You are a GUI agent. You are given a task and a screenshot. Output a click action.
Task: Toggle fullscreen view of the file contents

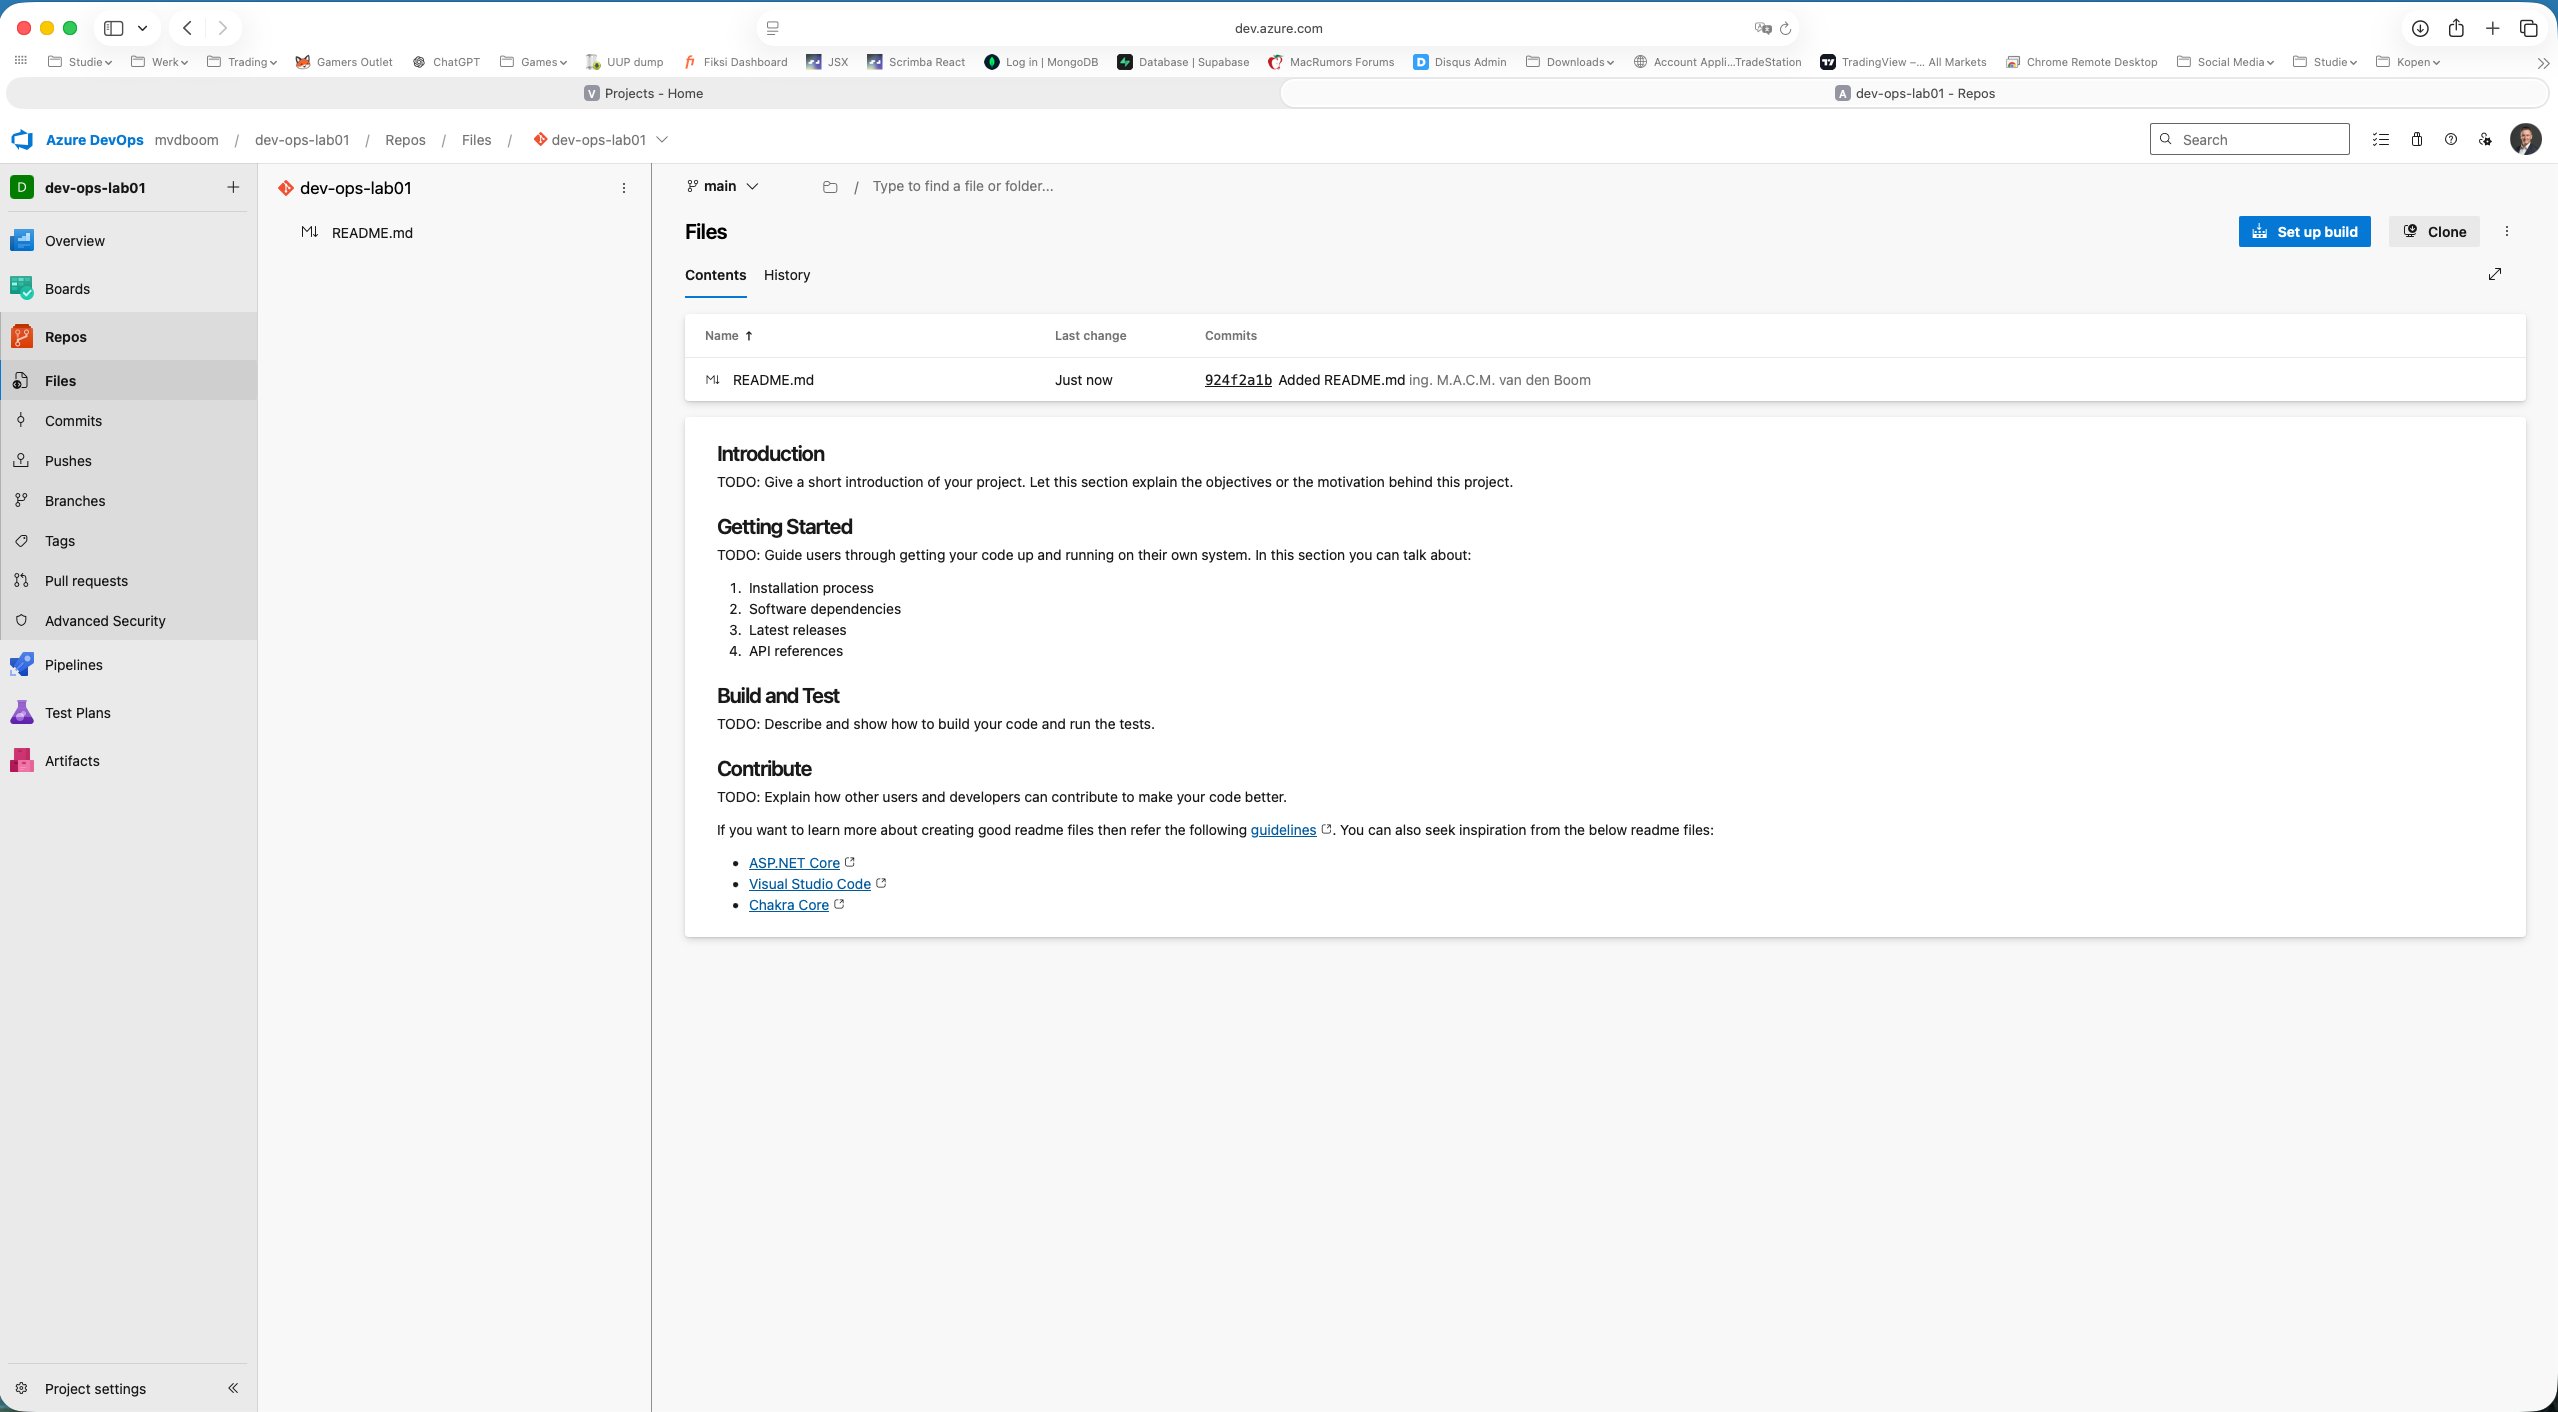pos(2495,273)
